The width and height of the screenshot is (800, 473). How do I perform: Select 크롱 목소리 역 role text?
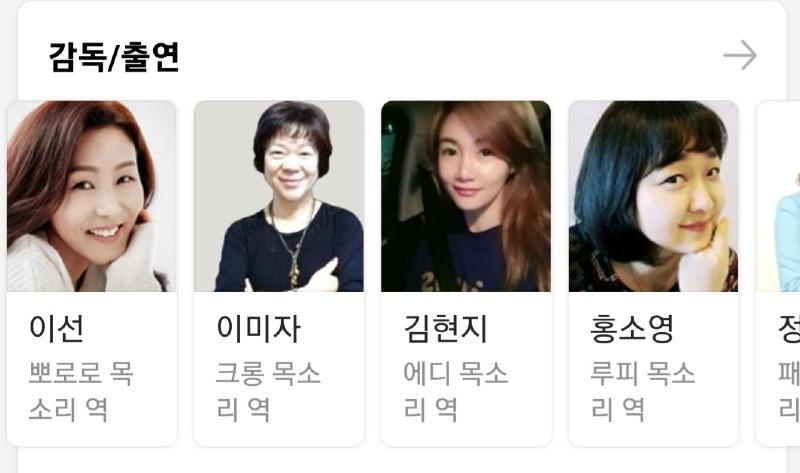point(268,392)
